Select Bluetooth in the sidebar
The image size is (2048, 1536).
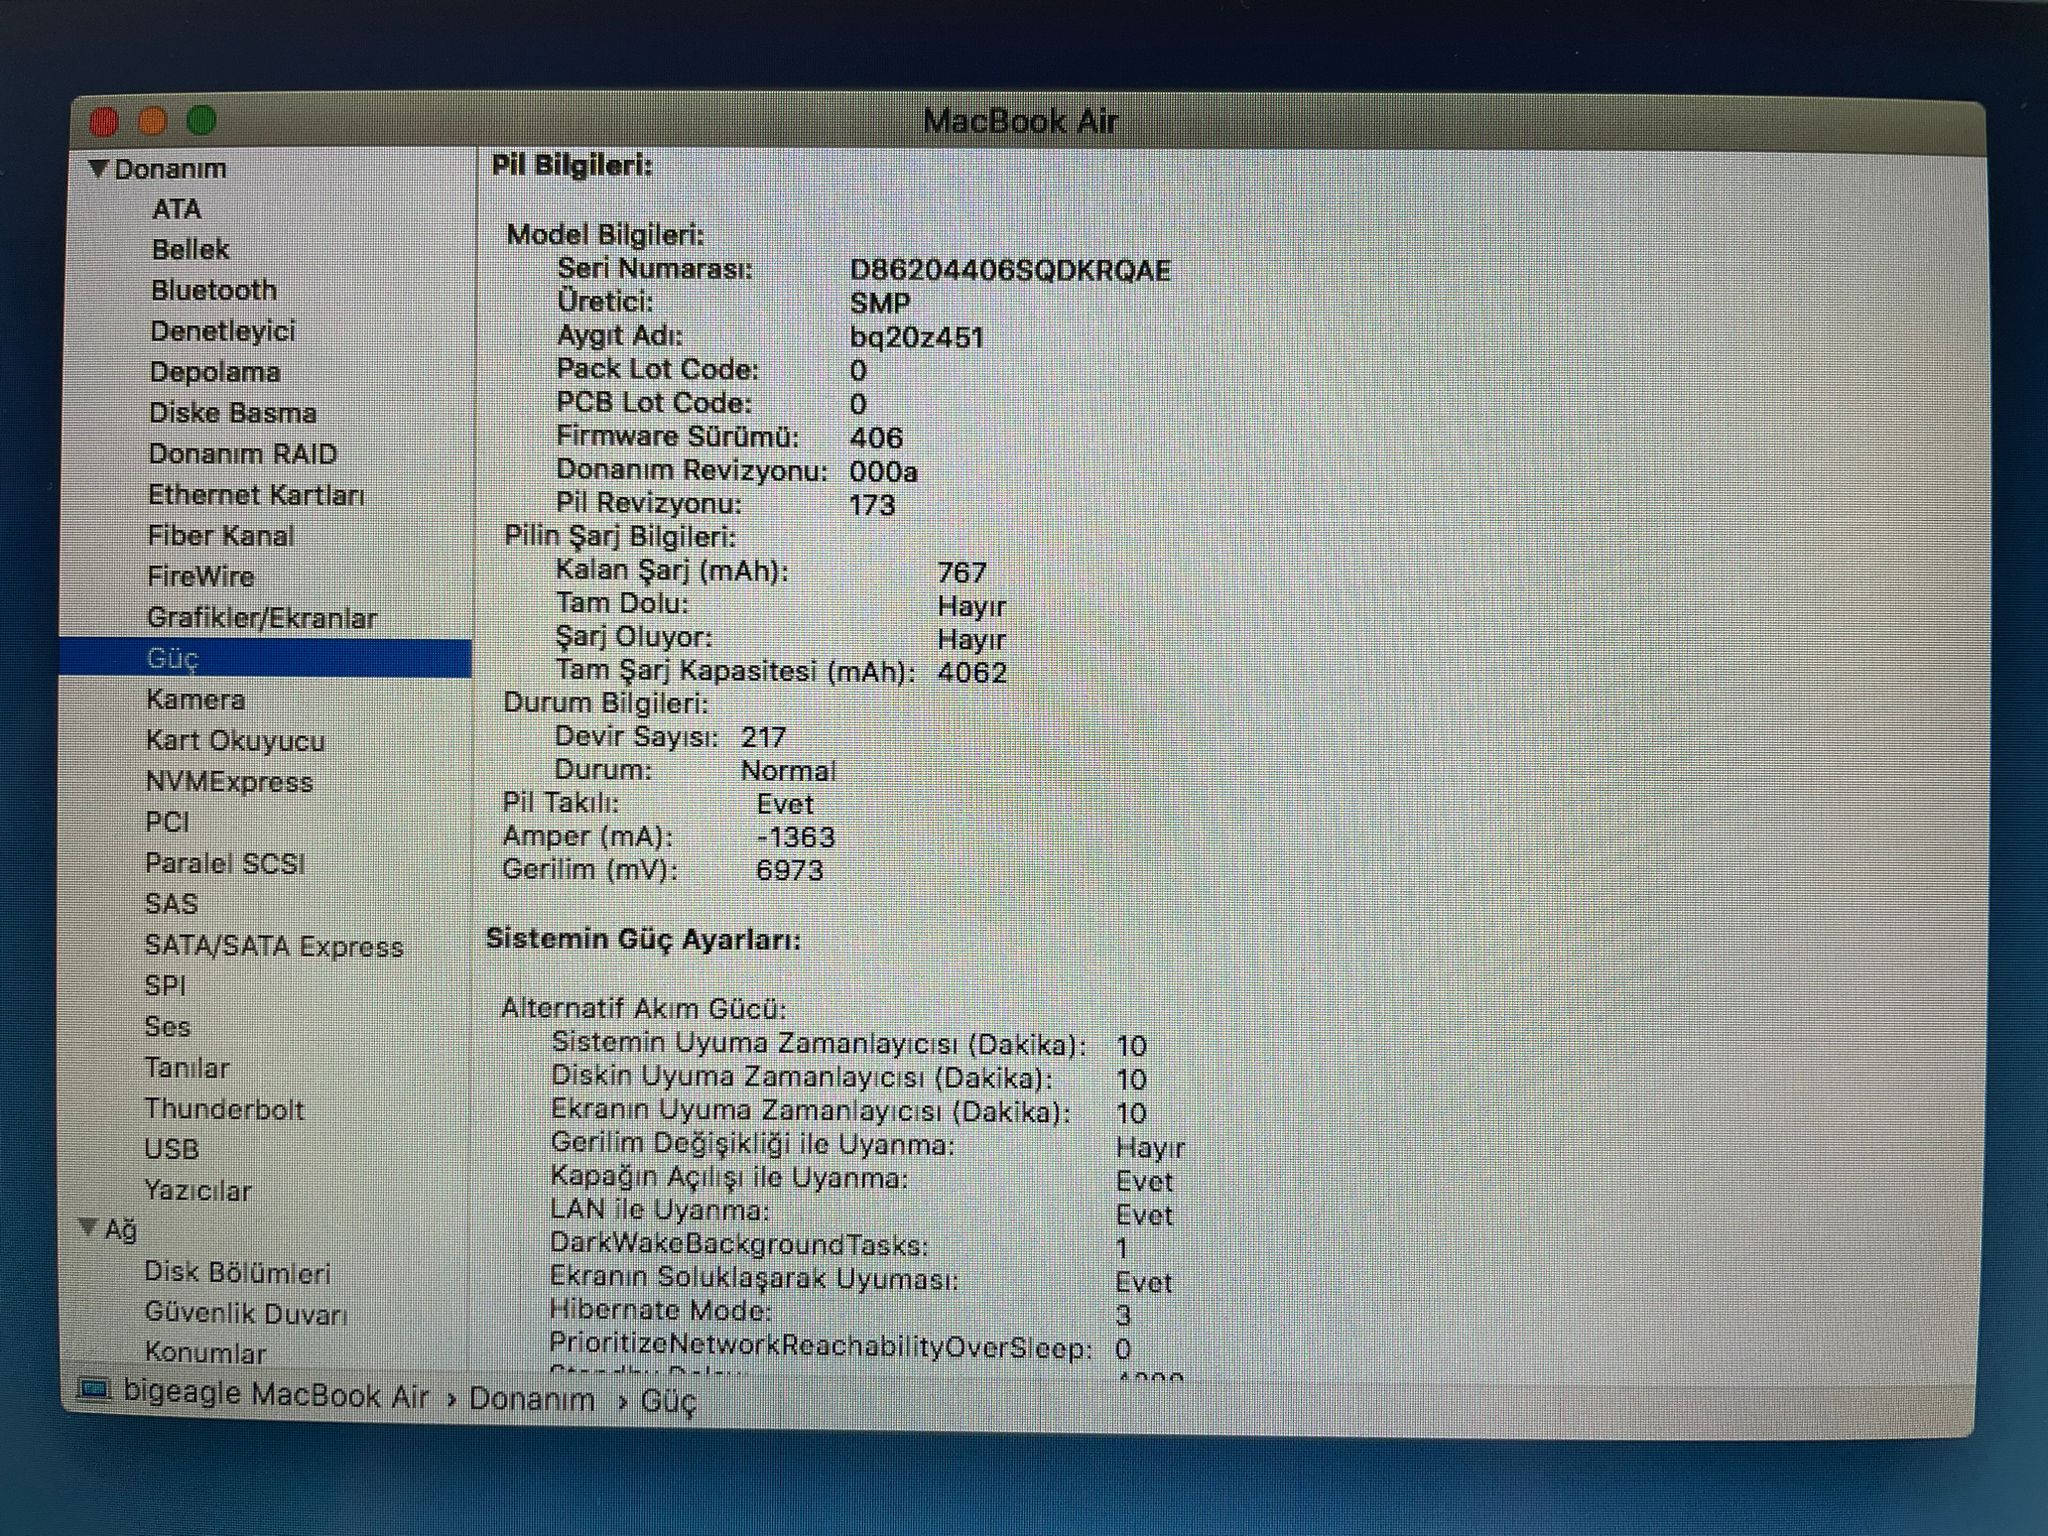(213, 290)
